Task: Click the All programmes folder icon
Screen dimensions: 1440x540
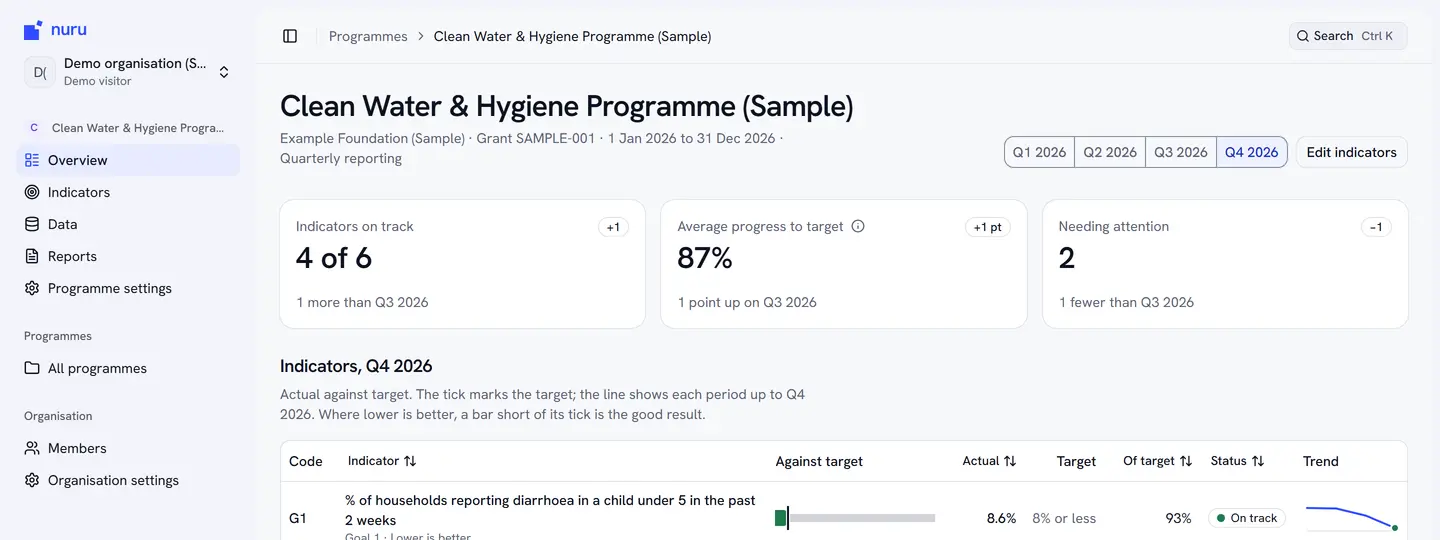Action: coord(32,368)
